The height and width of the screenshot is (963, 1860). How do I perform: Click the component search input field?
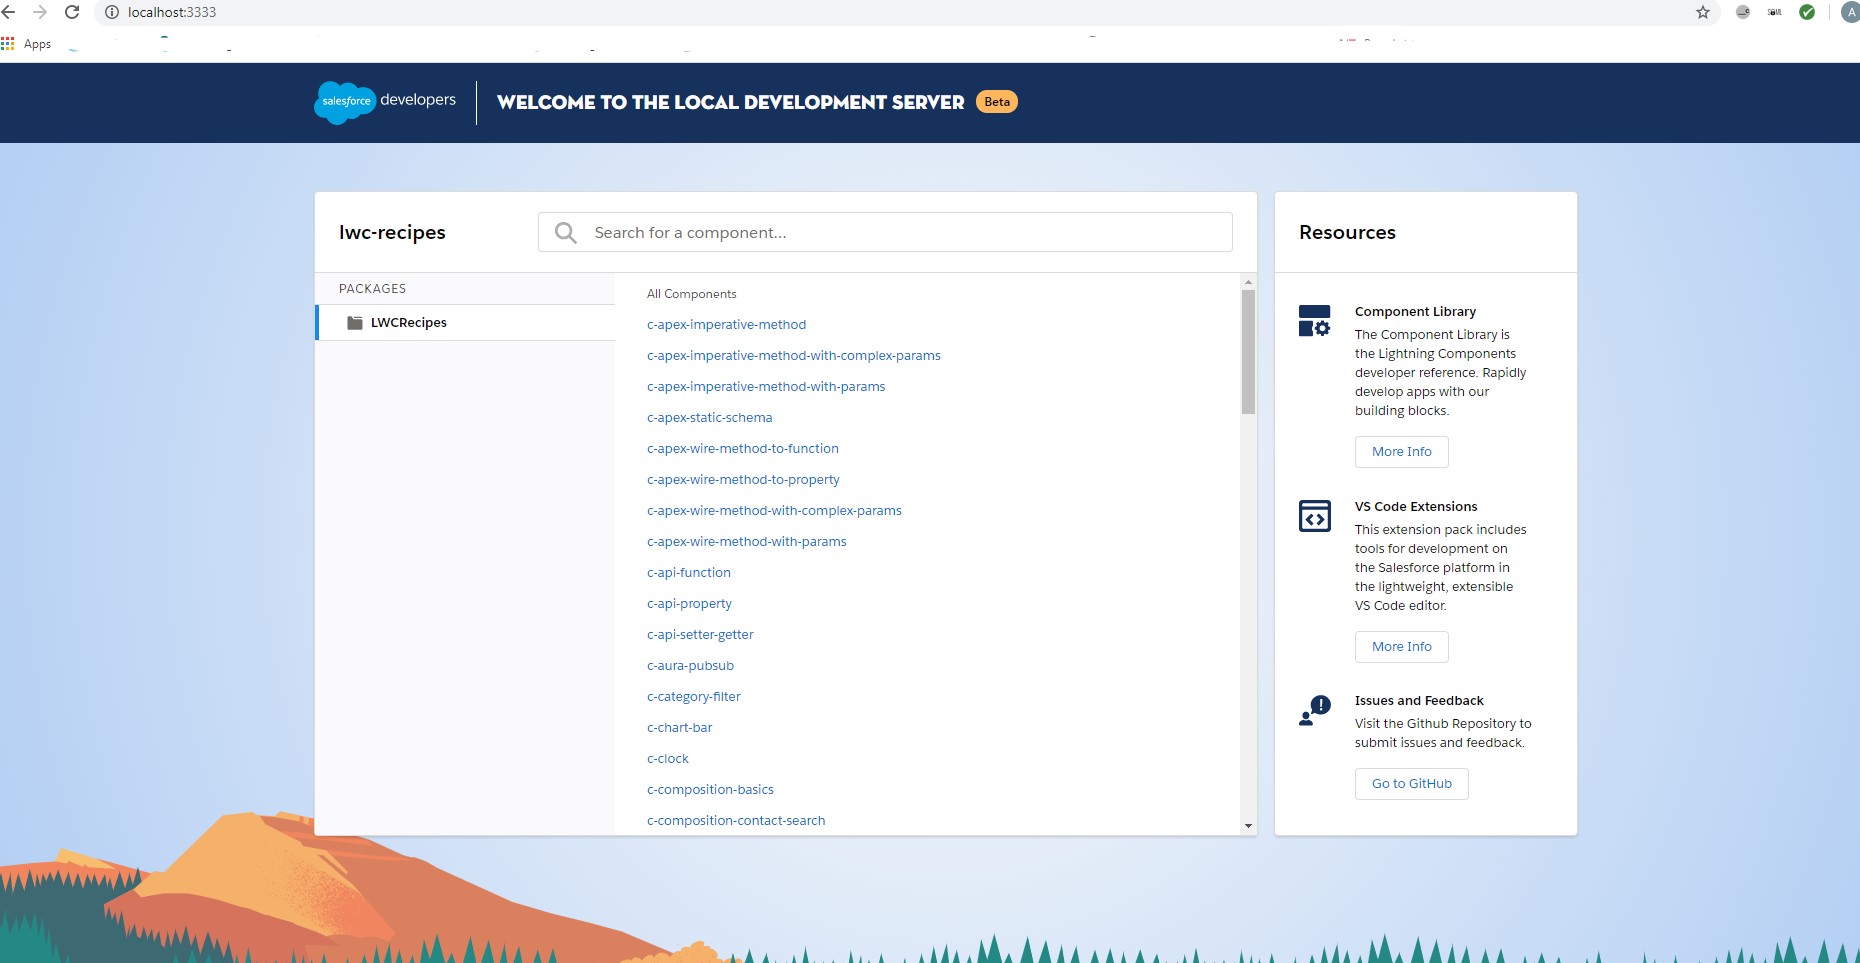[885, 232]
